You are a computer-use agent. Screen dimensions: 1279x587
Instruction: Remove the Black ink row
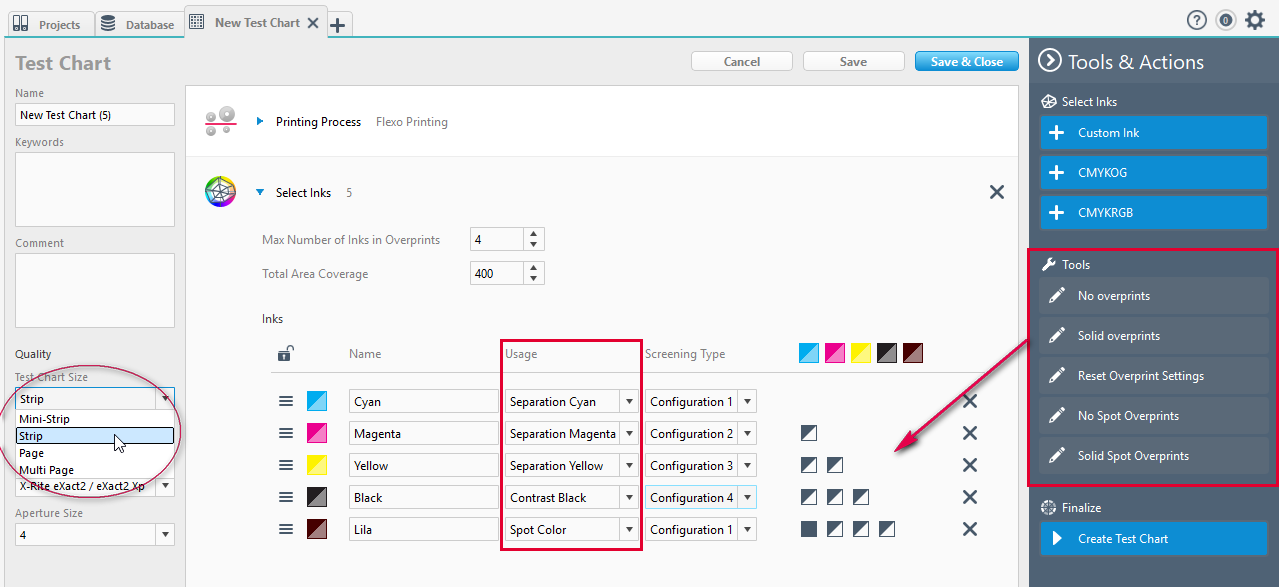(x=969, y=497)
